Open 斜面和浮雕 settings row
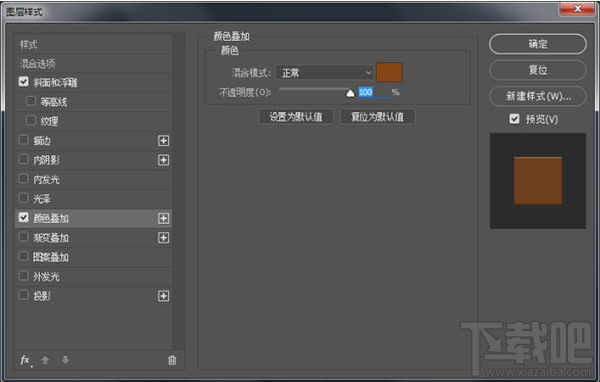The width and height of the screenshot is (600, 382). 93,82
